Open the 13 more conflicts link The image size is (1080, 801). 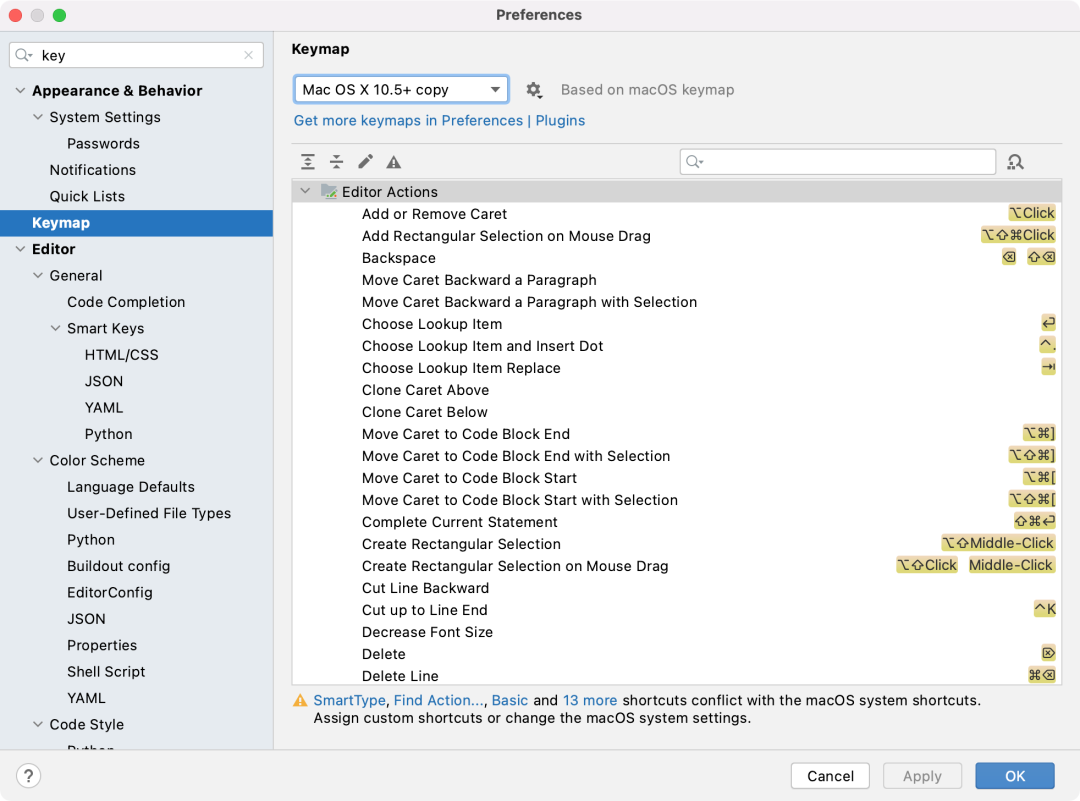click(590, 700)
